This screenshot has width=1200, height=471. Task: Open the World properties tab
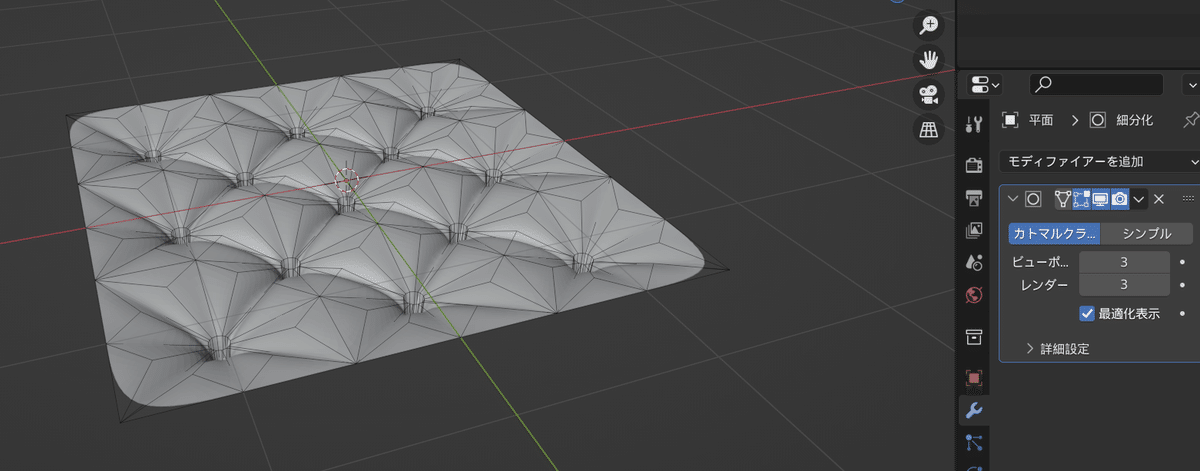point(974,295)
